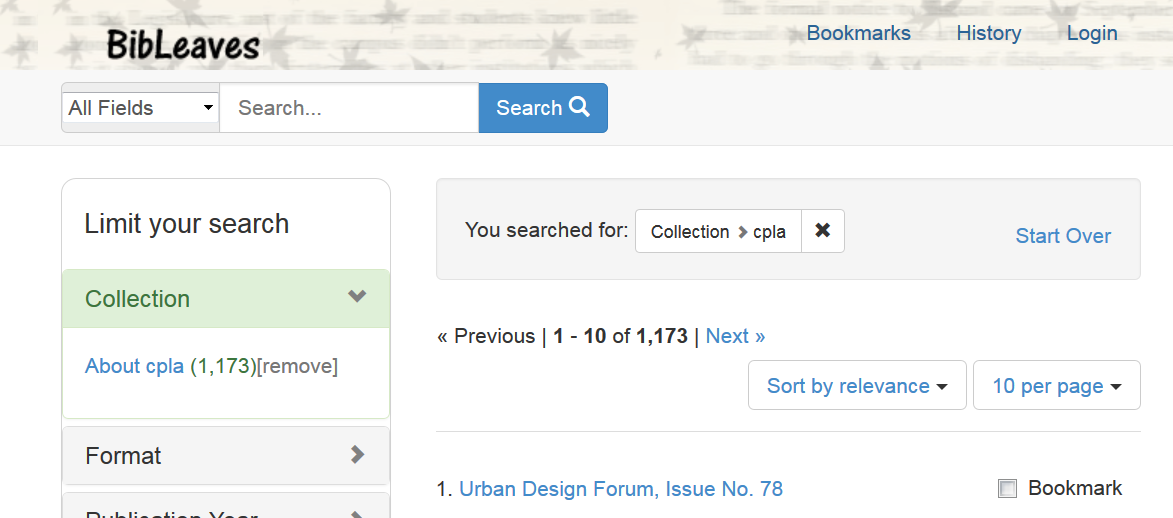Click the Start Over link

[1063, 236]
